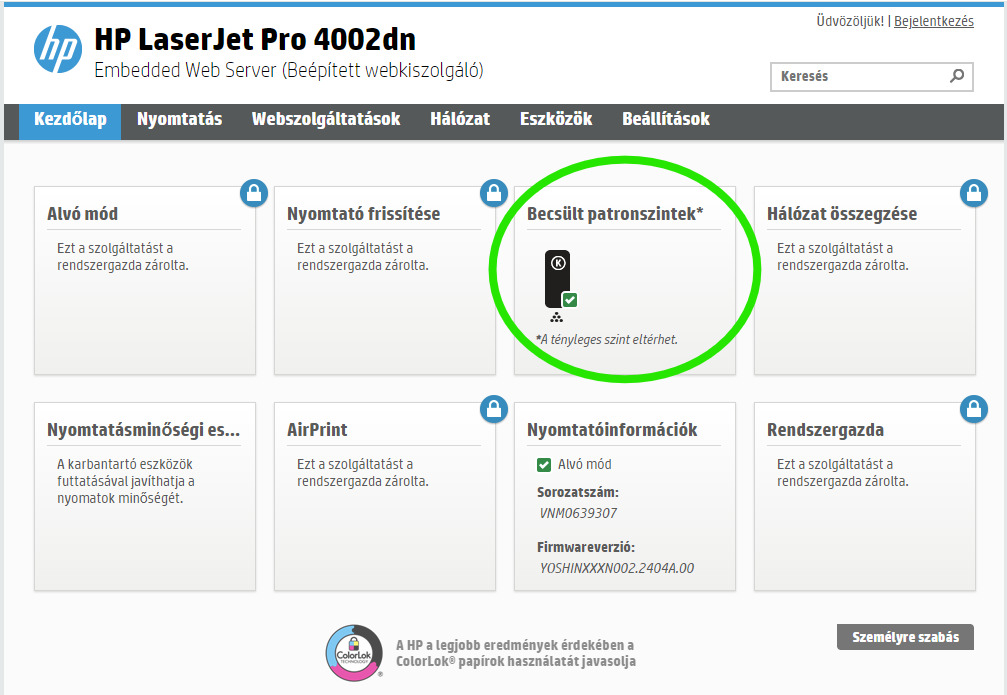
Task: Open the Hálózat összegzése card title
Action: coord(842,214)
